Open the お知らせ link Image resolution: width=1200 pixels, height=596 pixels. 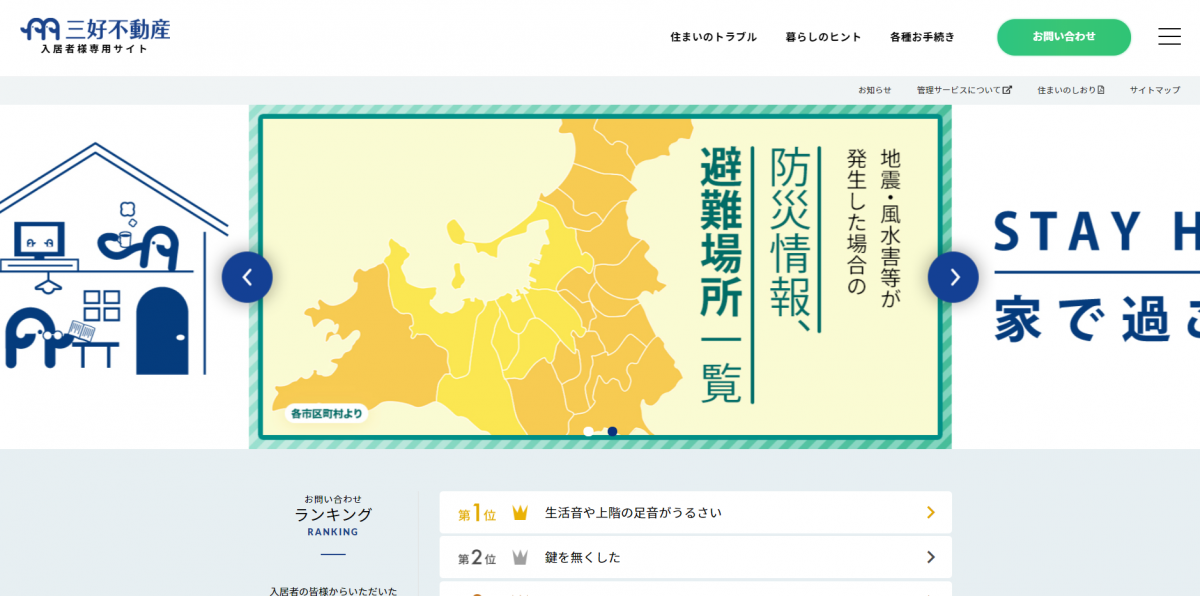point(874,90)
